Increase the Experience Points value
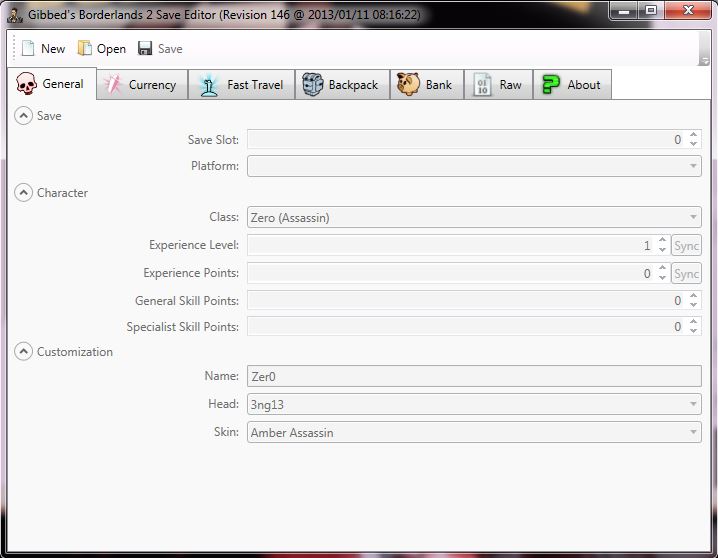The image size is (718, 558). pyautogui.click(x=662, y=268)
